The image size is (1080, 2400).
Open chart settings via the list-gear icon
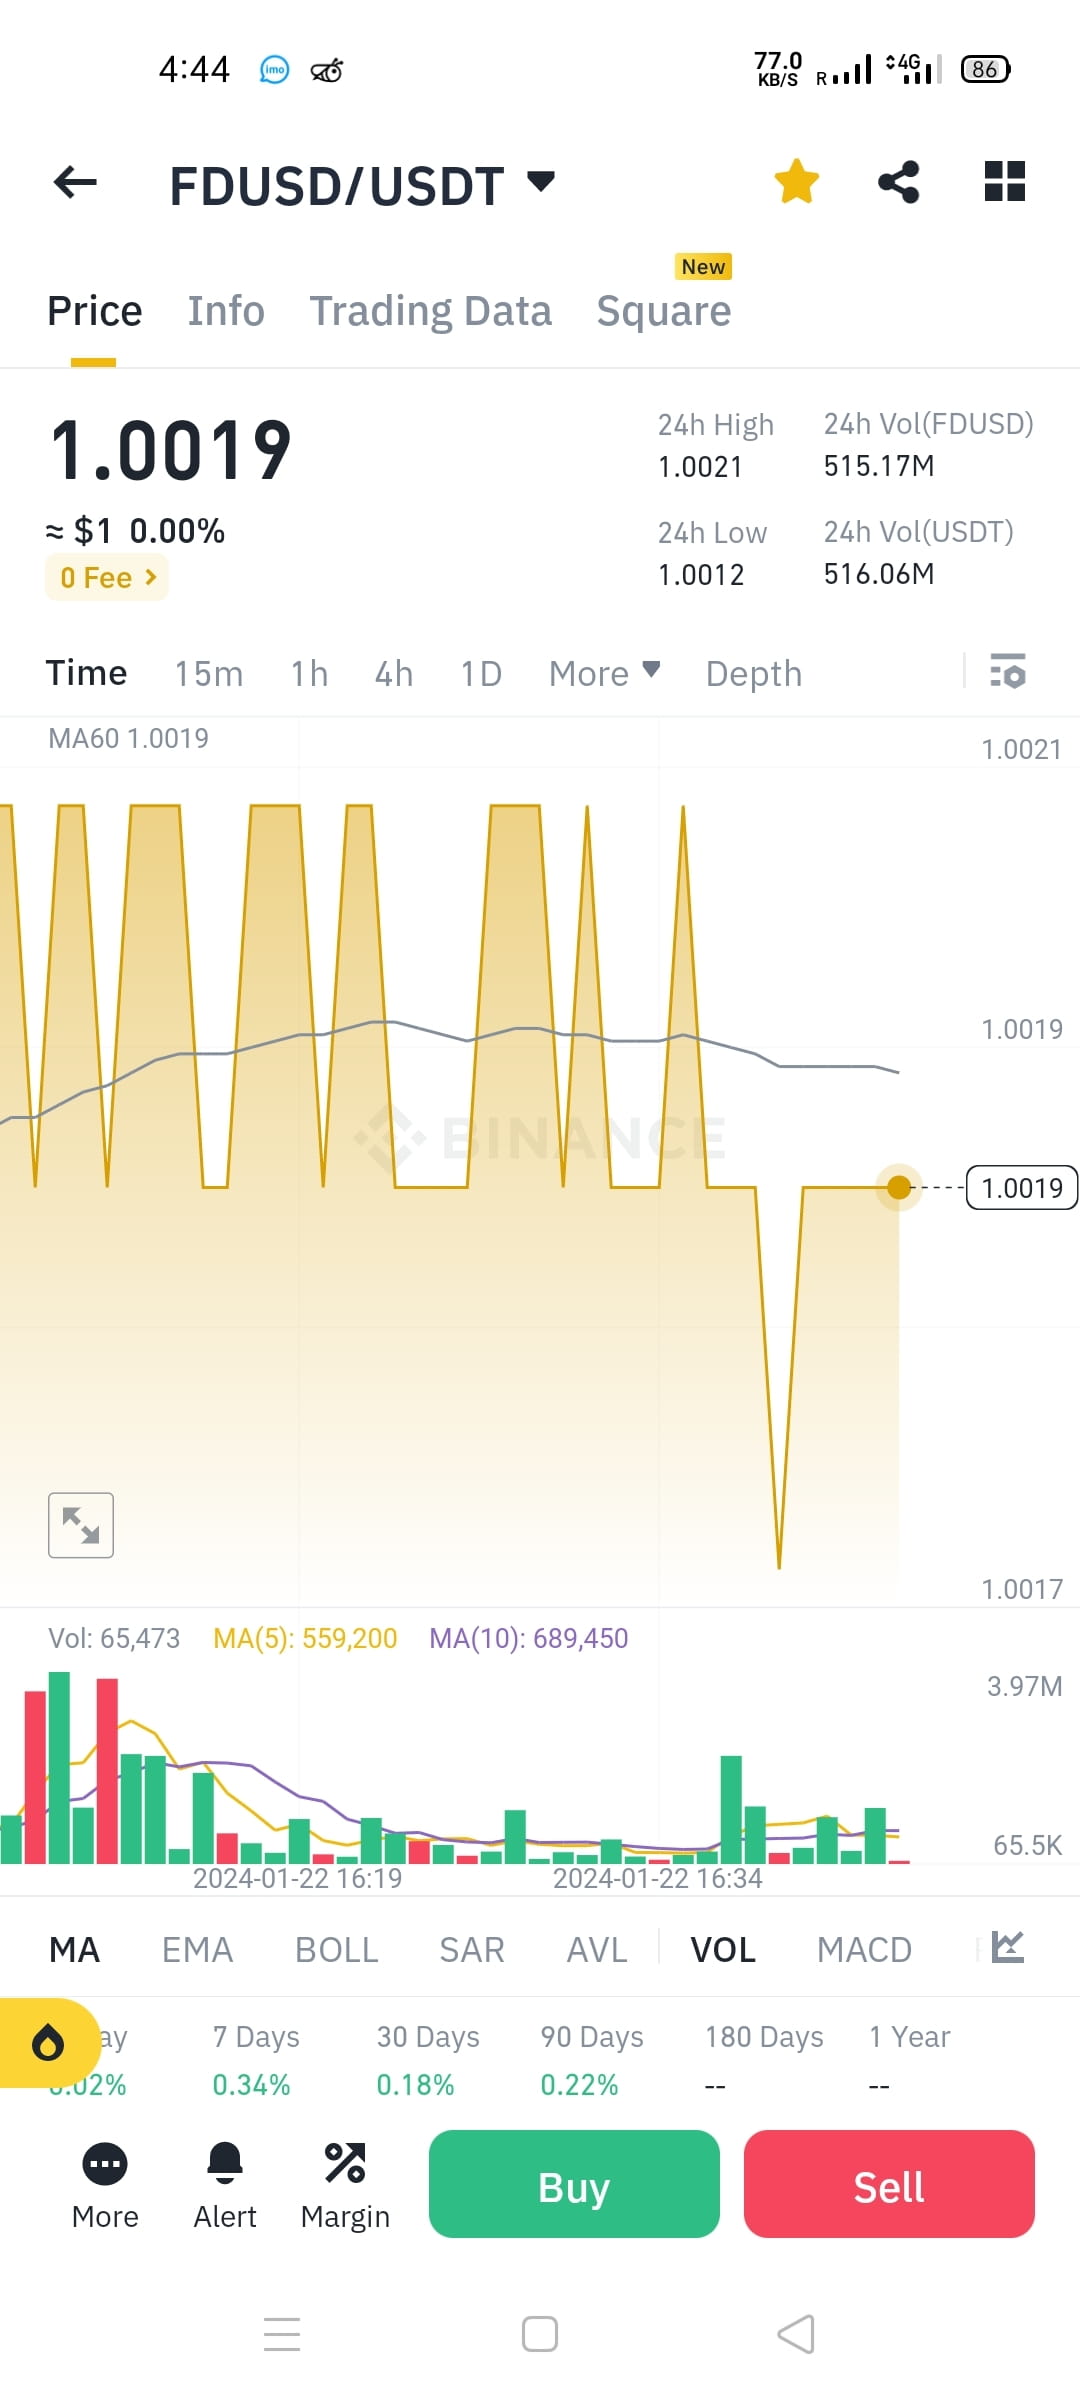click(x=1008, y=673)
